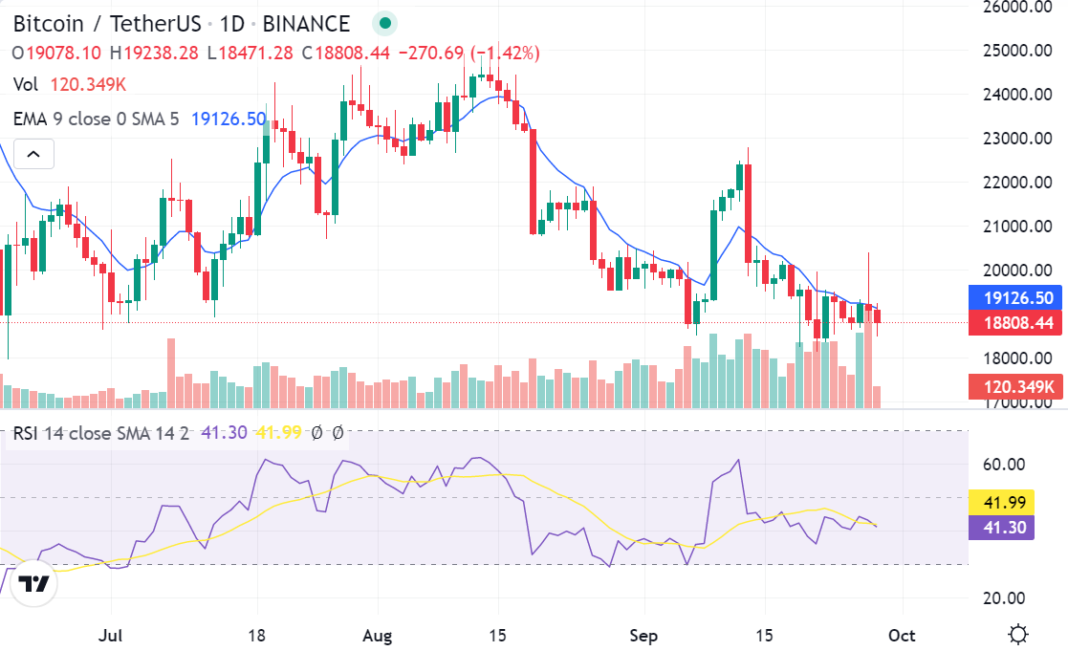
Task: Click the green market status dot beside BINANCE
Action: tap(384, 21)
